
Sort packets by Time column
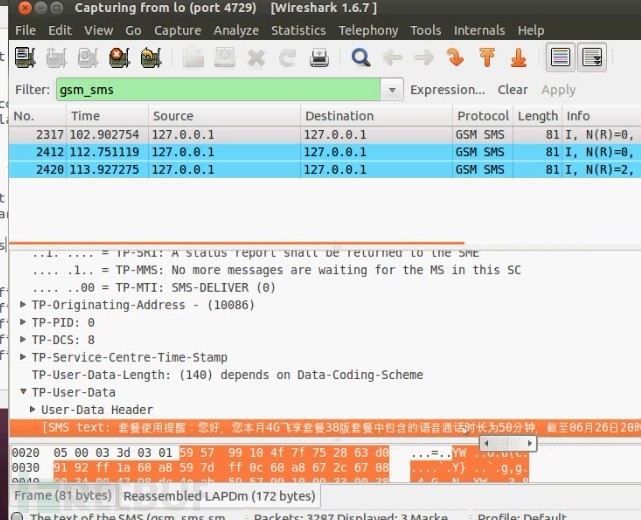pos(108,116)
